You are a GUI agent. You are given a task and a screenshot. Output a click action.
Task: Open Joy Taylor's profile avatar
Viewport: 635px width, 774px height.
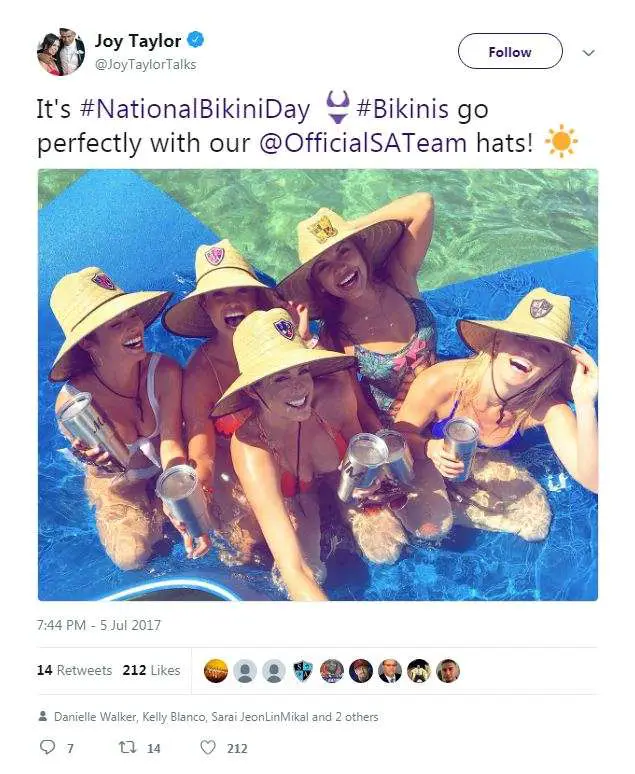pos(61,52)
